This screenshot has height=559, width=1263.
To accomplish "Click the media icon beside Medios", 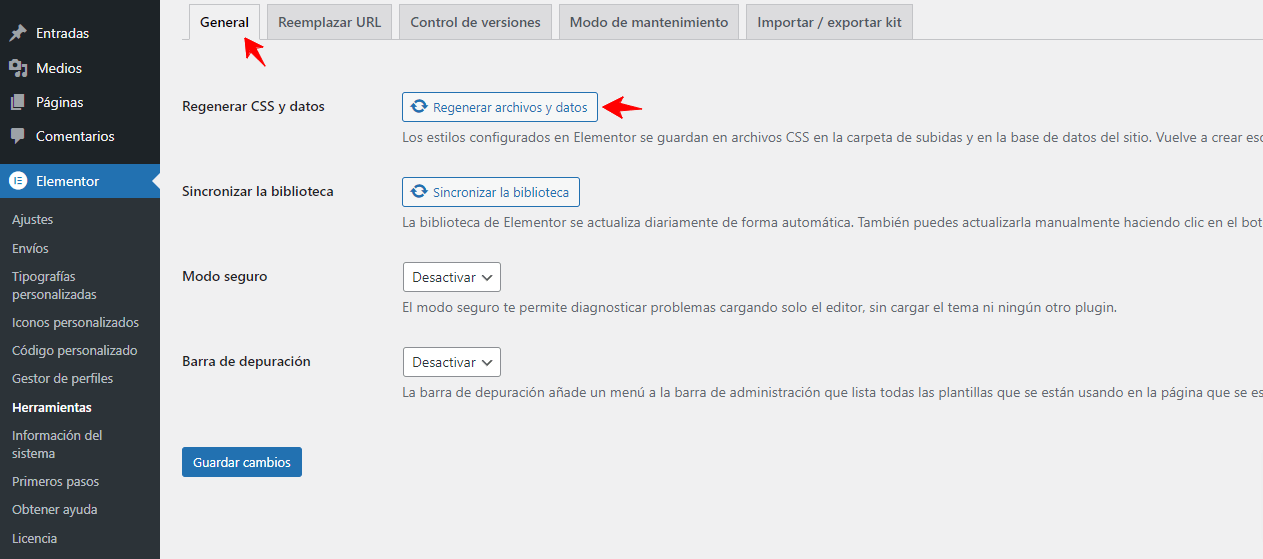I will coord(18,68).
